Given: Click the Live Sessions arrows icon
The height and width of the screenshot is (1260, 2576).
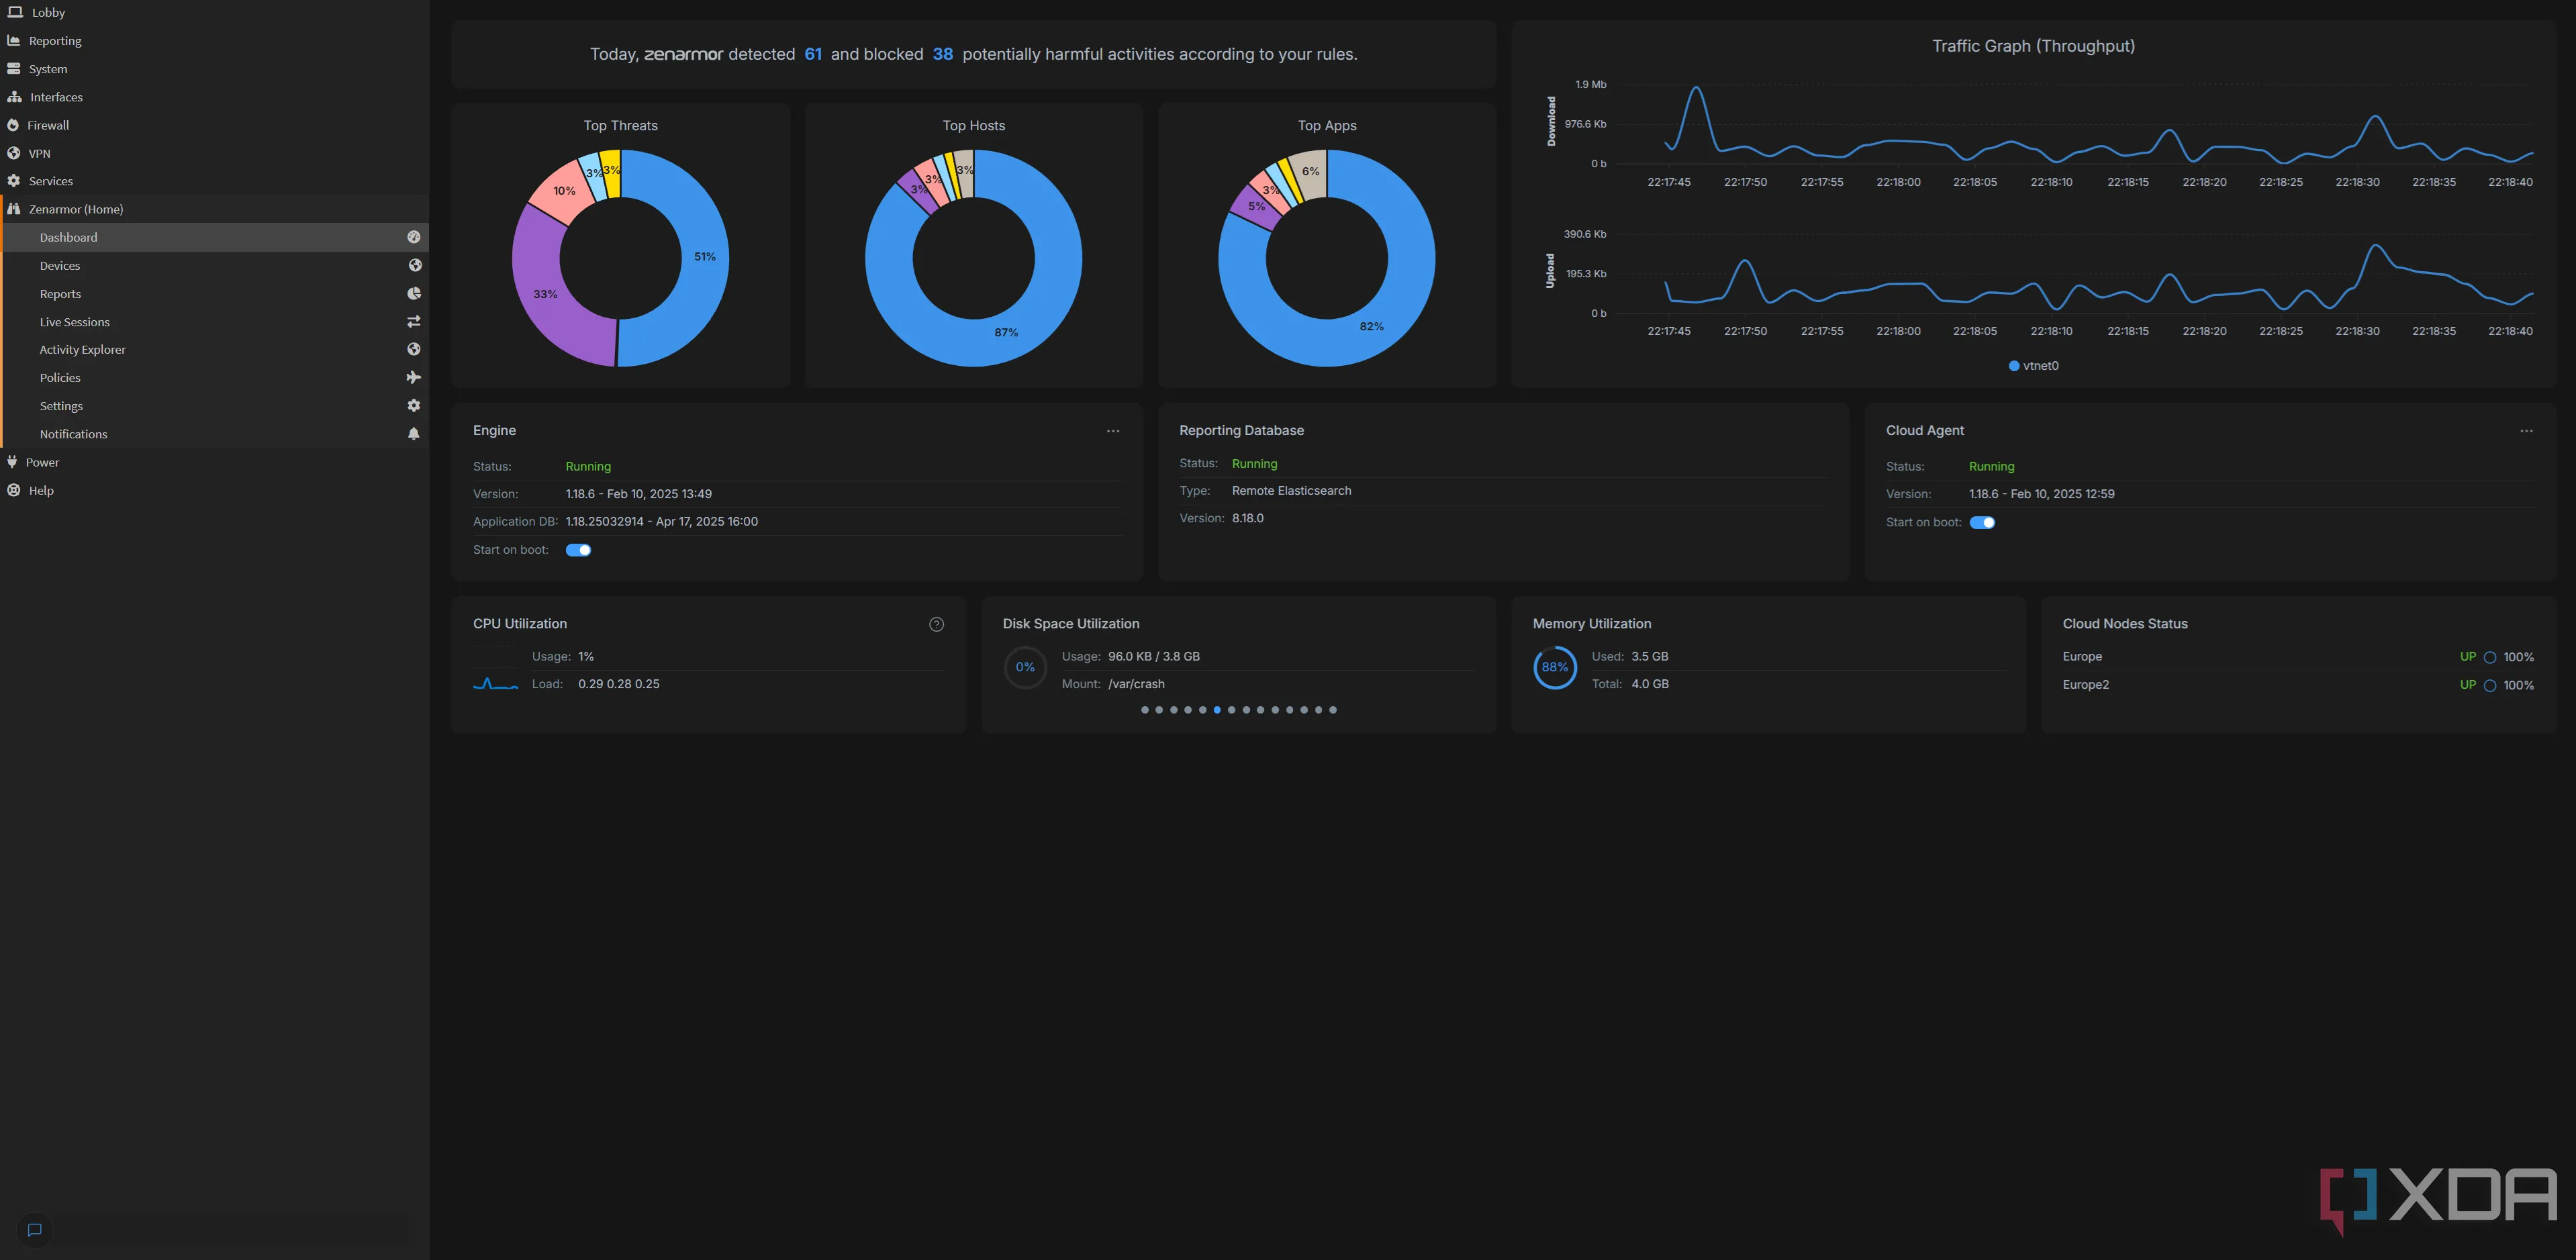Looking at the screenshot, I should (x=414, y=321).
